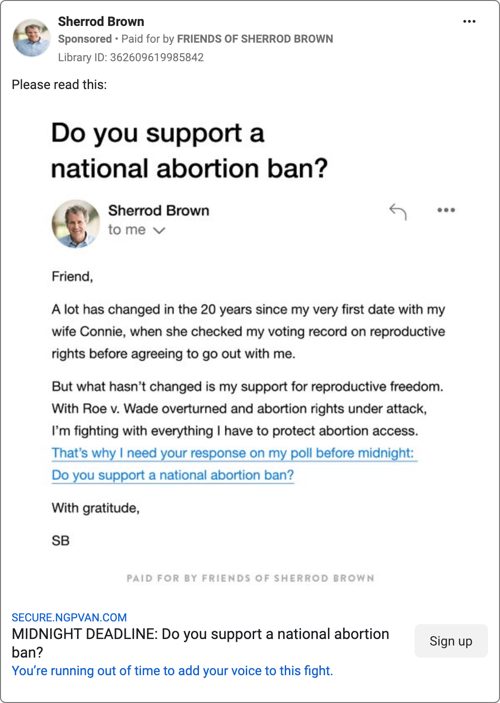Select the Library ID number text

[x=157, y=57]
